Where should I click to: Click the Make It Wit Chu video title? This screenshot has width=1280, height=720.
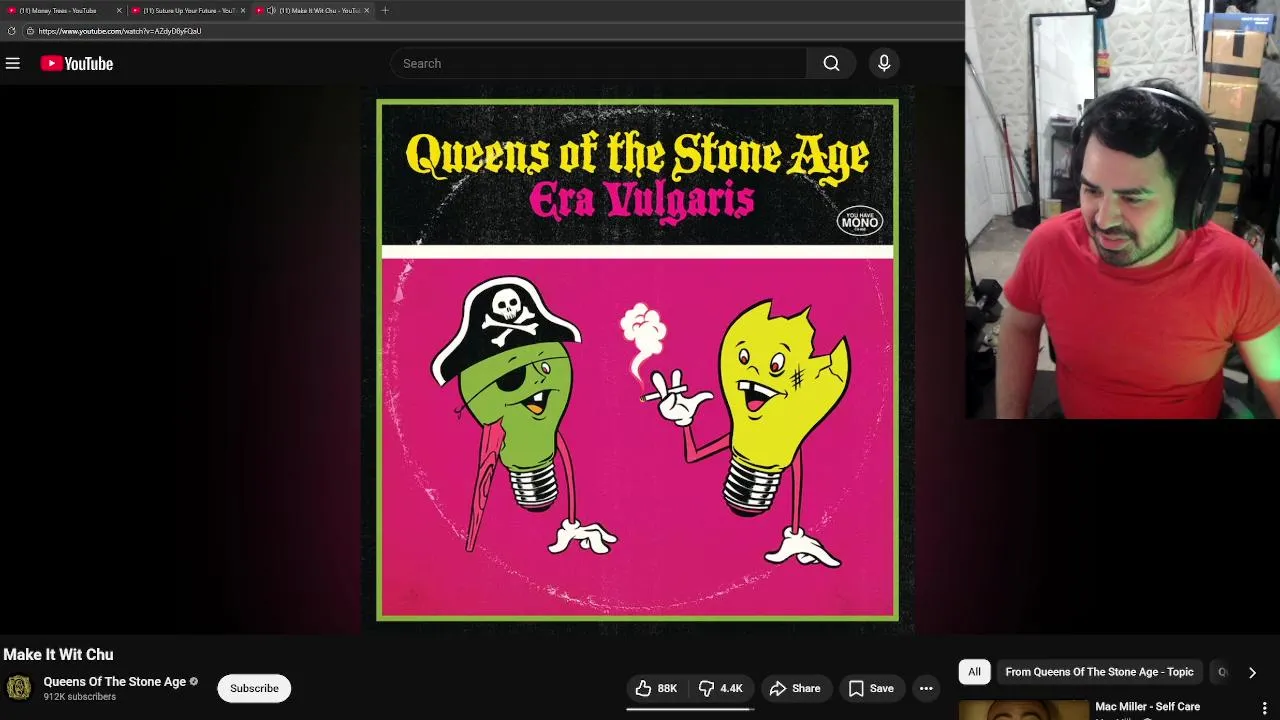58,654
